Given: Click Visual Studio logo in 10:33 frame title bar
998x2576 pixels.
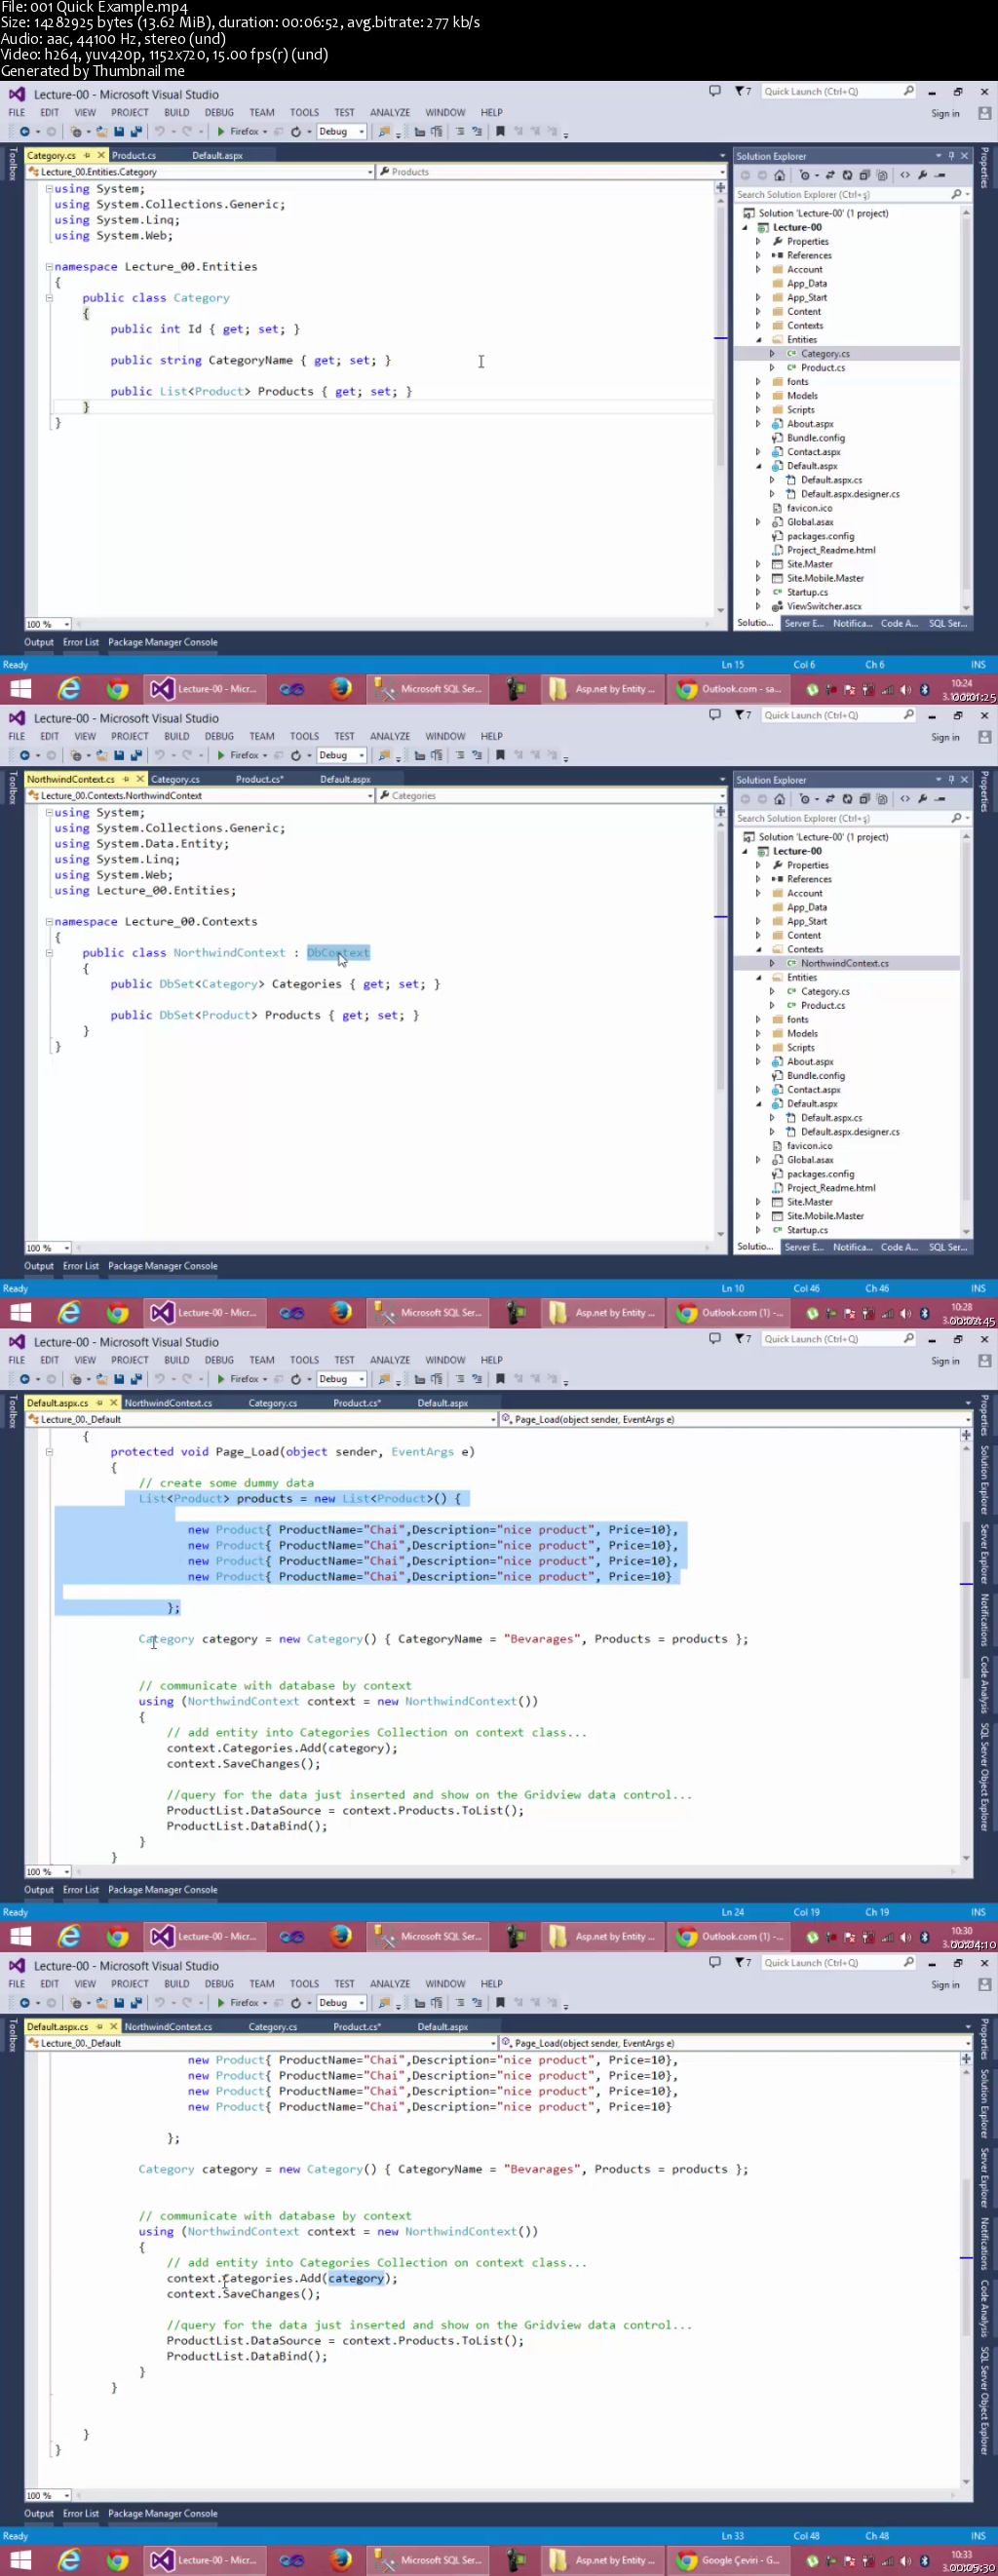Looking at the screenshot, I should pos(17,1966).
